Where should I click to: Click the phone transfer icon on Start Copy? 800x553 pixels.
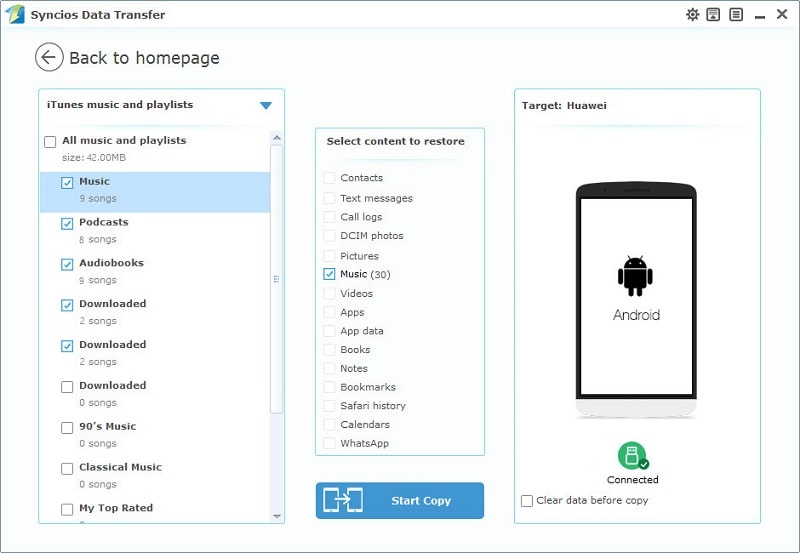click(343, 500)
